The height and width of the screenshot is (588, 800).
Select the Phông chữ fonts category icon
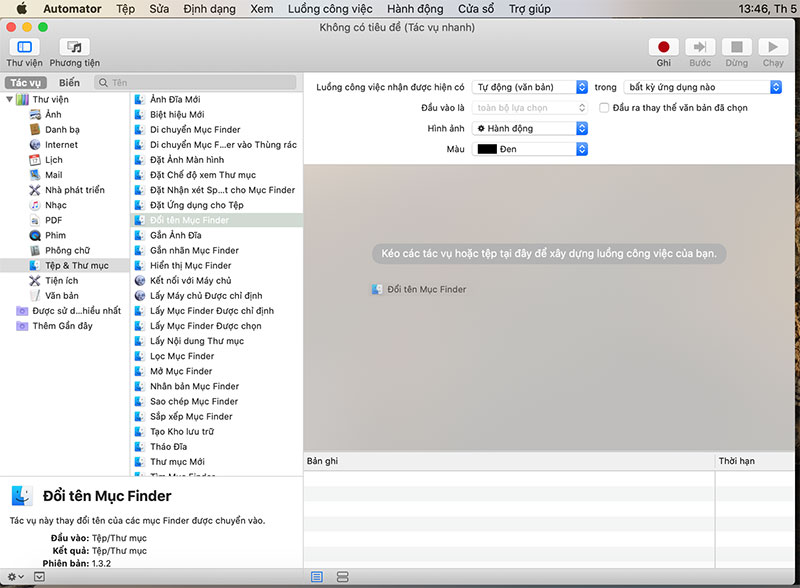coord(35,250)
